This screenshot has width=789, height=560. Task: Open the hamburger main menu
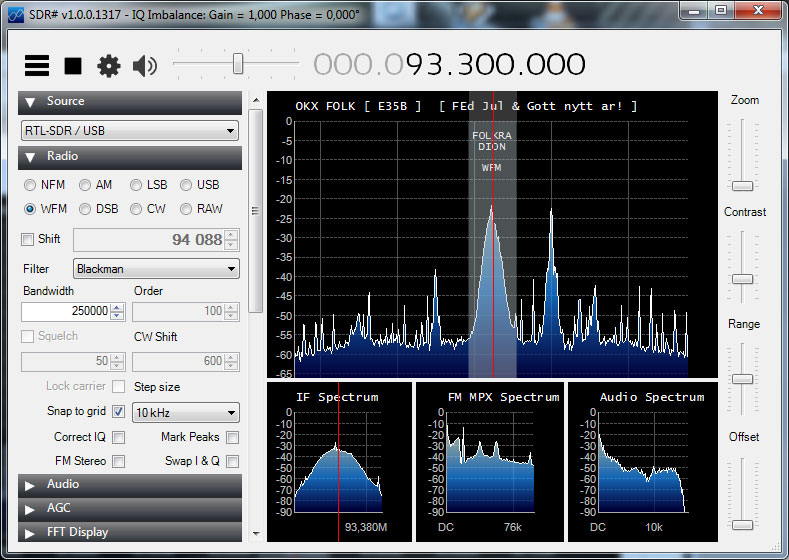(37, 66)
